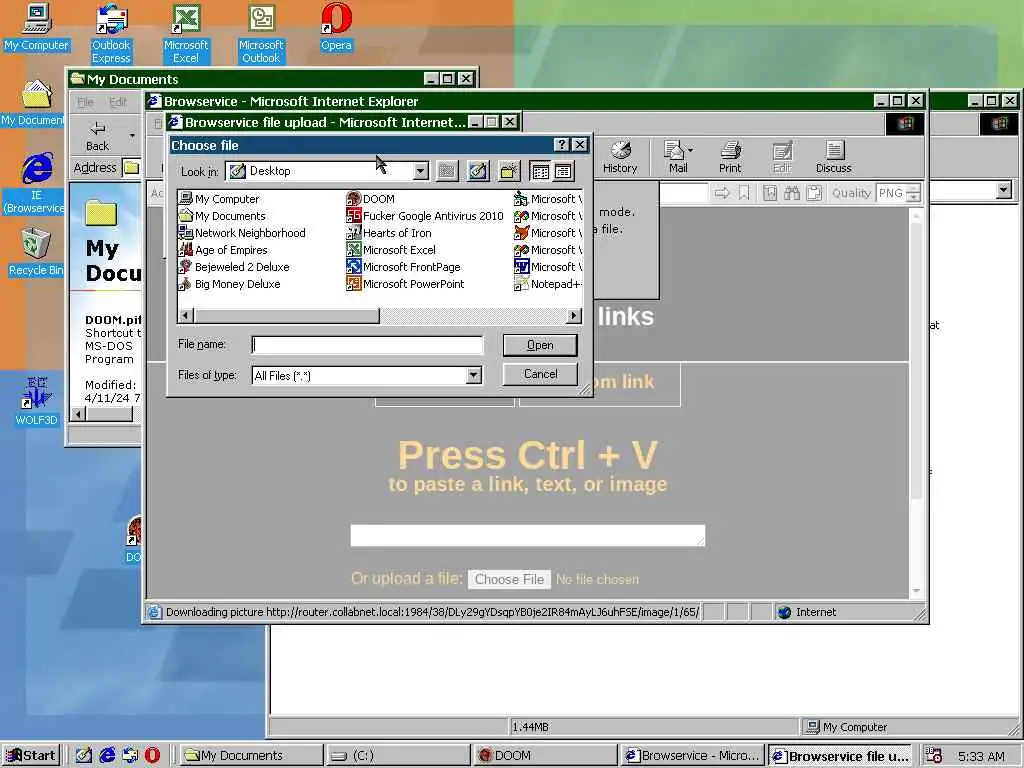Select Network Neighborhood in file list

pos(242,232)
